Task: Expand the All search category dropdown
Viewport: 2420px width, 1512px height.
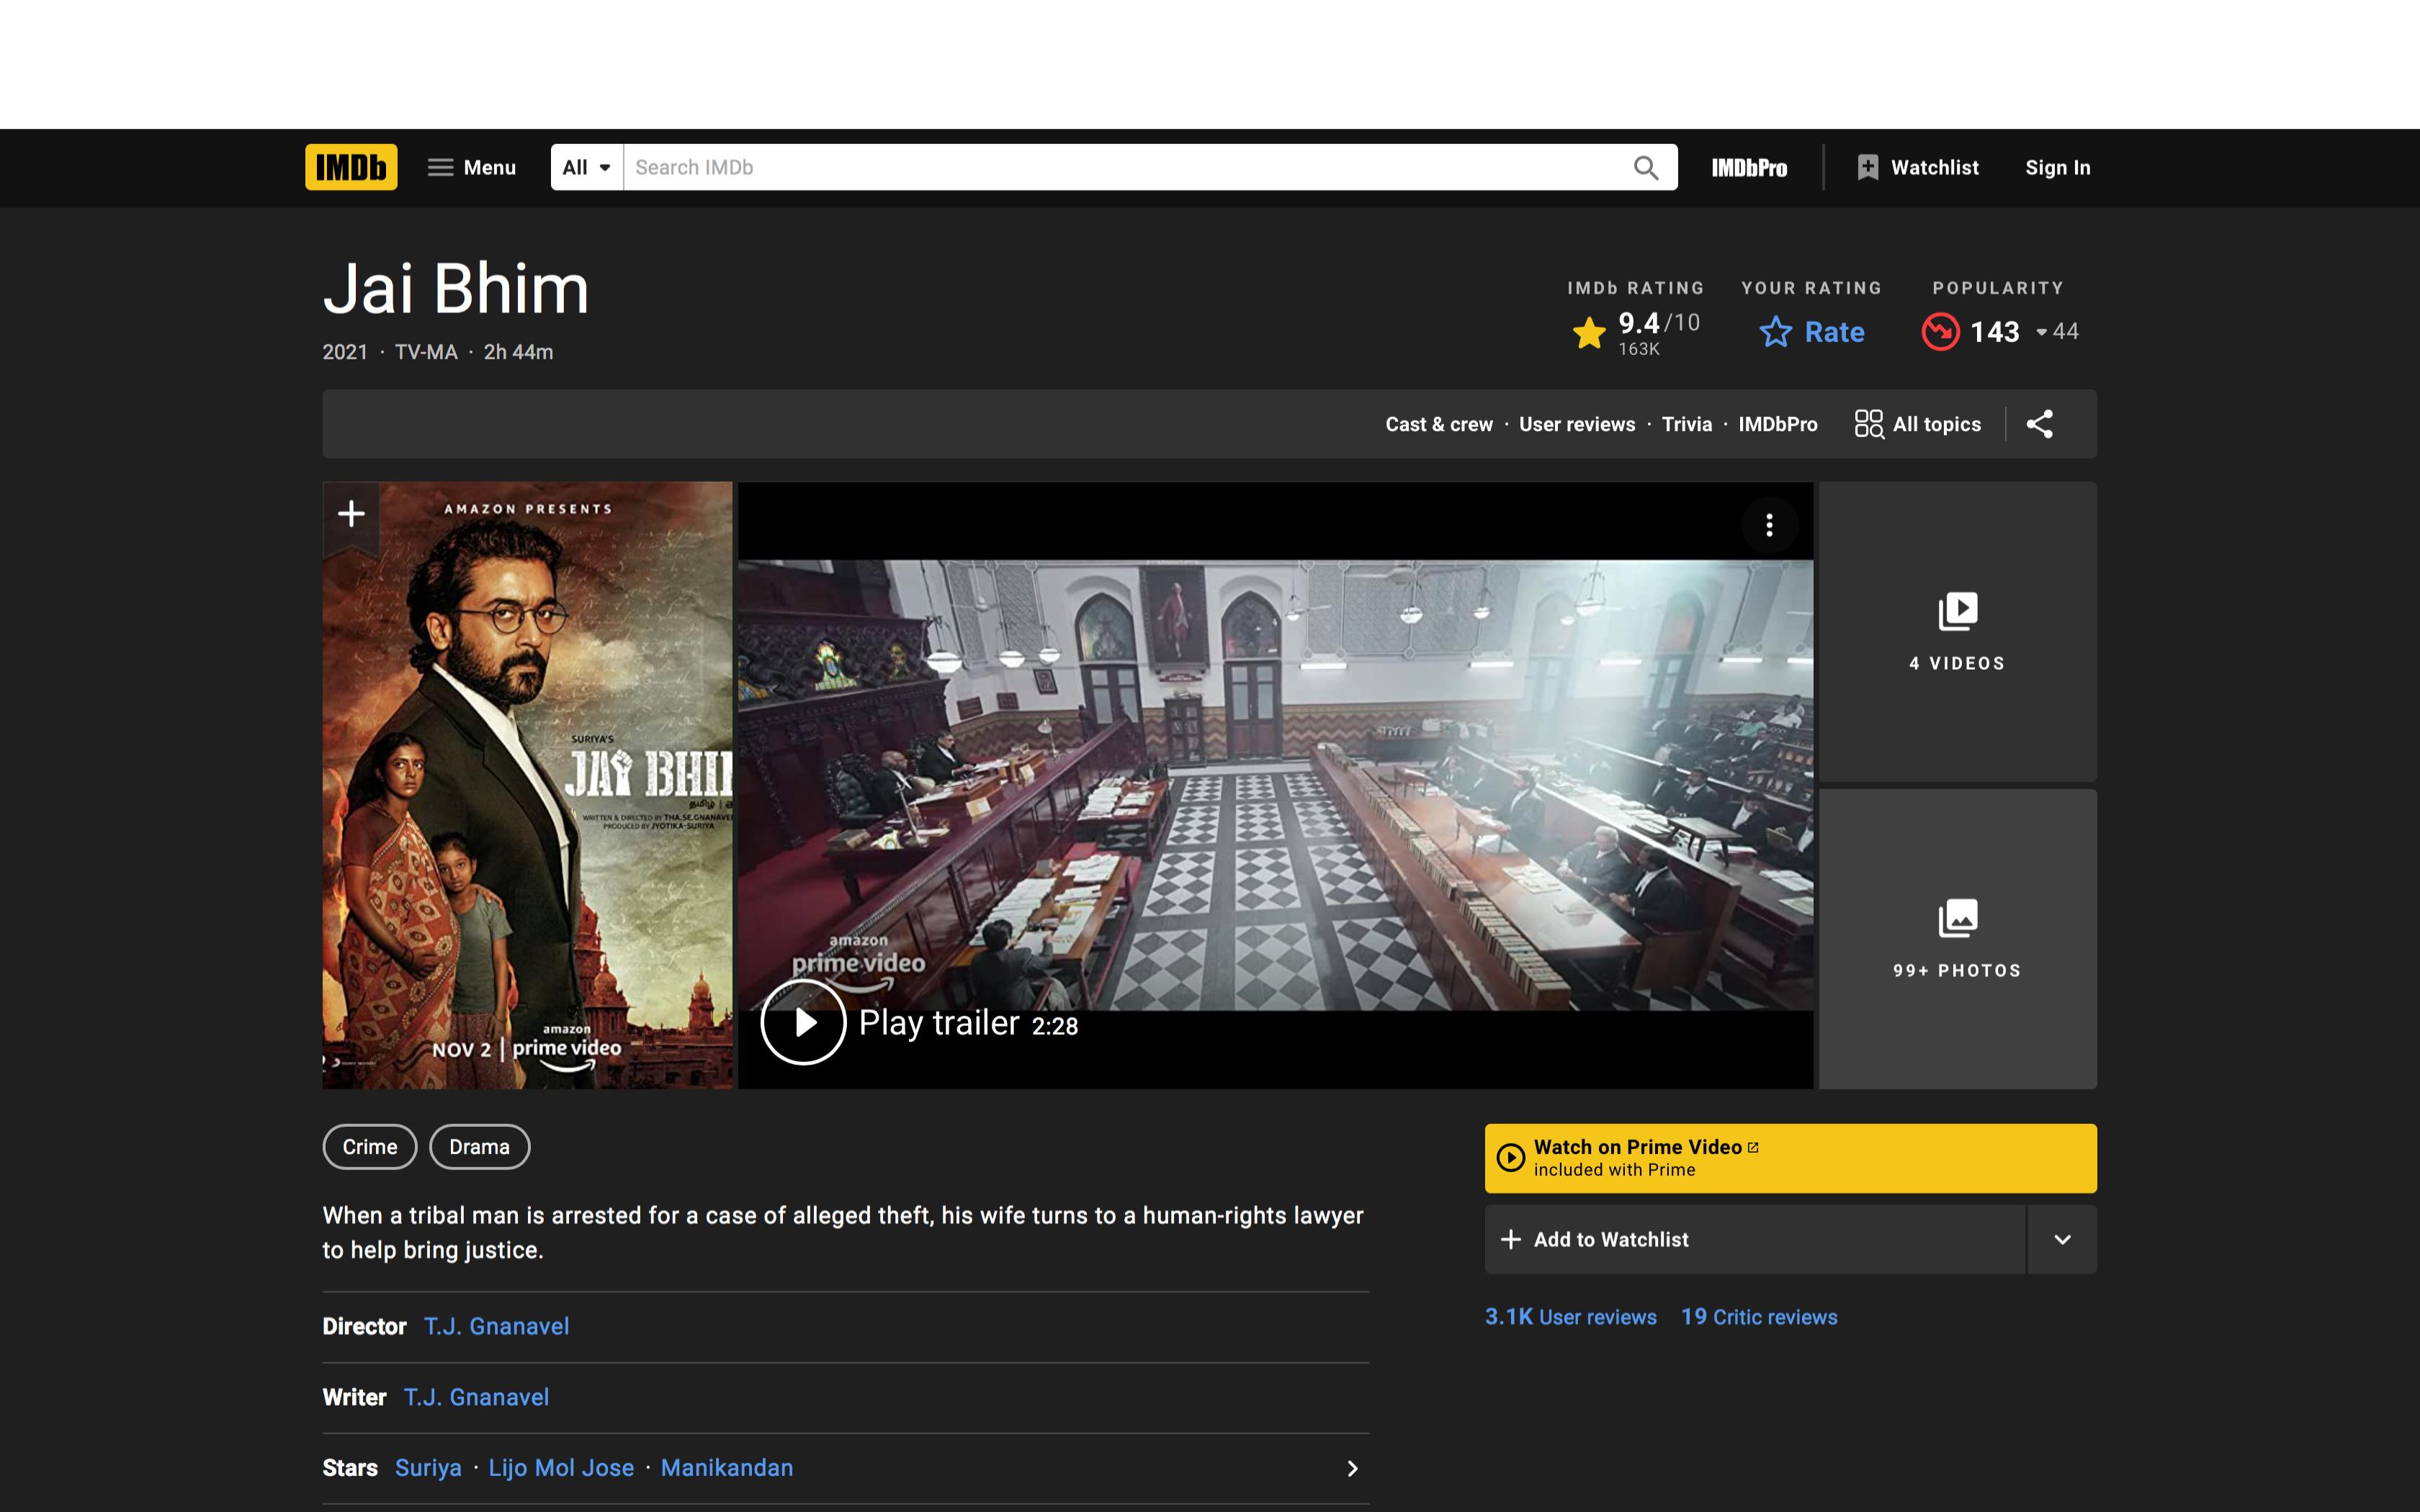Action: pos(586,167)
